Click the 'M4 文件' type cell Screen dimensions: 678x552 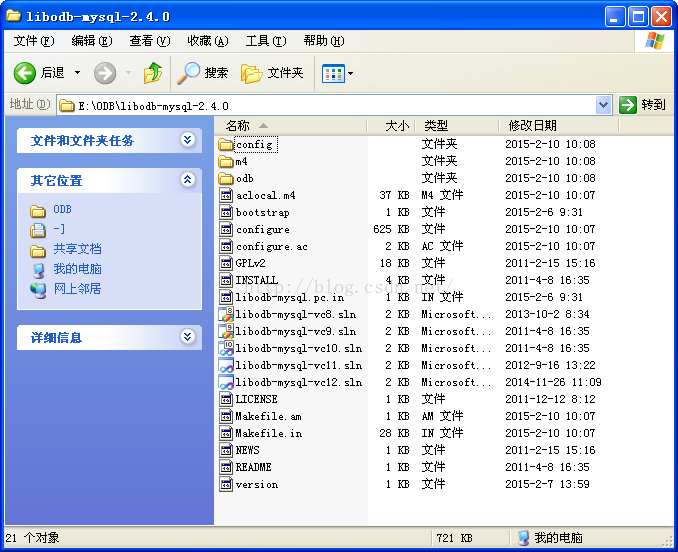(442, 195)
